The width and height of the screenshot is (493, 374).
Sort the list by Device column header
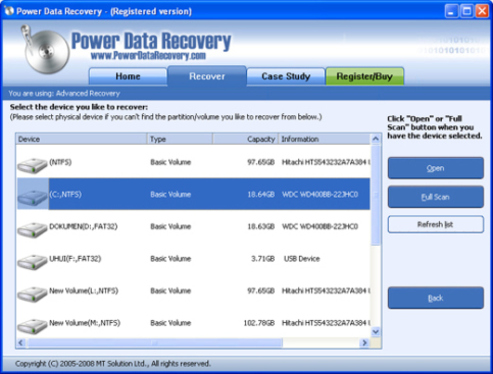(81, 139)
